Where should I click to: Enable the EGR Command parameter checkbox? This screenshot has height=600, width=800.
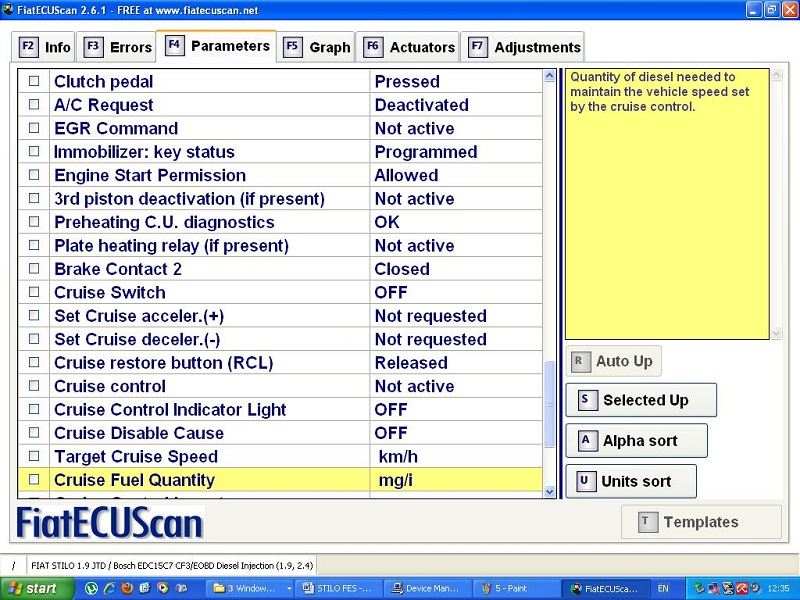34,129
